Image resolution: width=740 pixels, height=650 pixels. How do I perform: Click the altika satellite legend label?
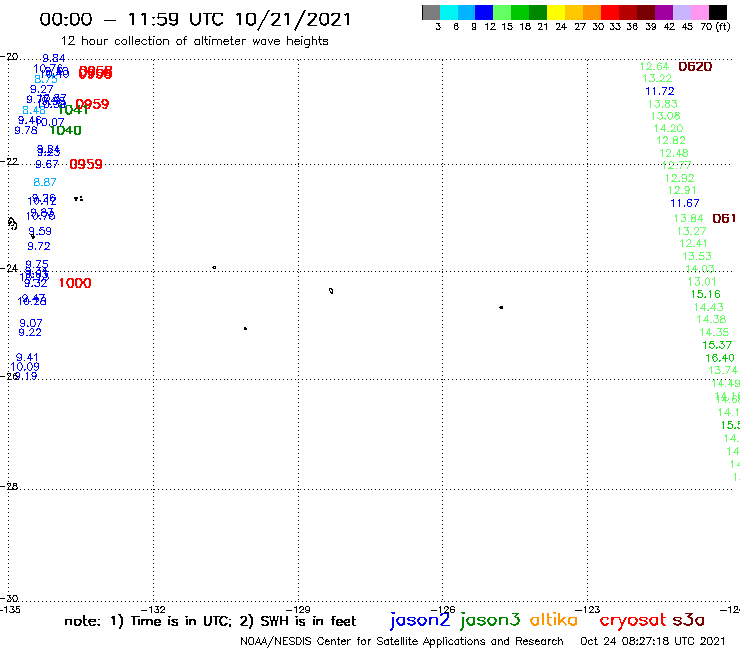pos(553,620)
